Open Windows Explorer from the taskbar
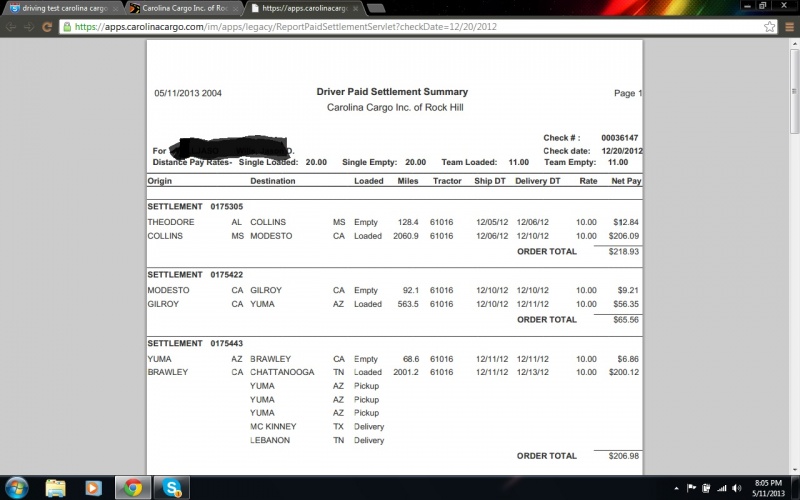This screenshot has height=500, width=800. pos(56,487)
